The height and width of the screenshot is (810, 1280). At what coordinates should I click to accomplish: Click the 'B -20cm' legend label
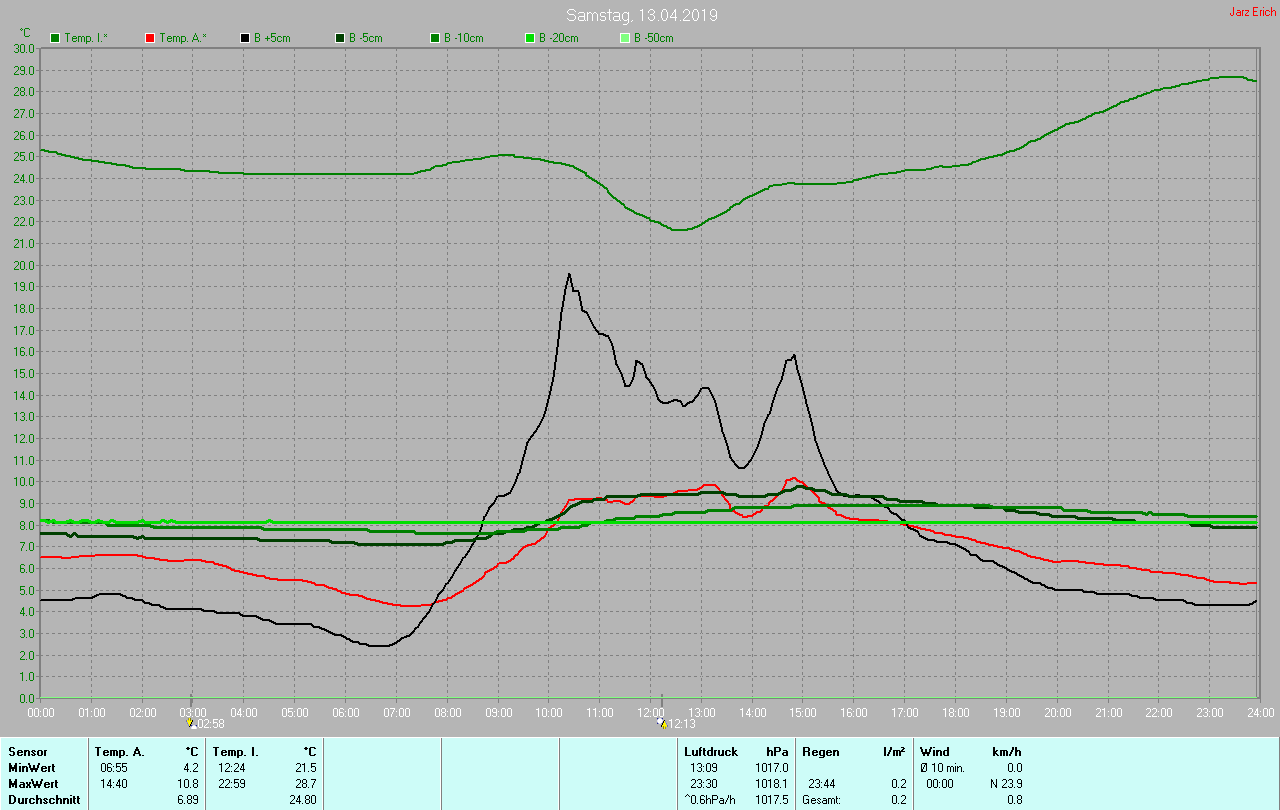pos(559,38)
